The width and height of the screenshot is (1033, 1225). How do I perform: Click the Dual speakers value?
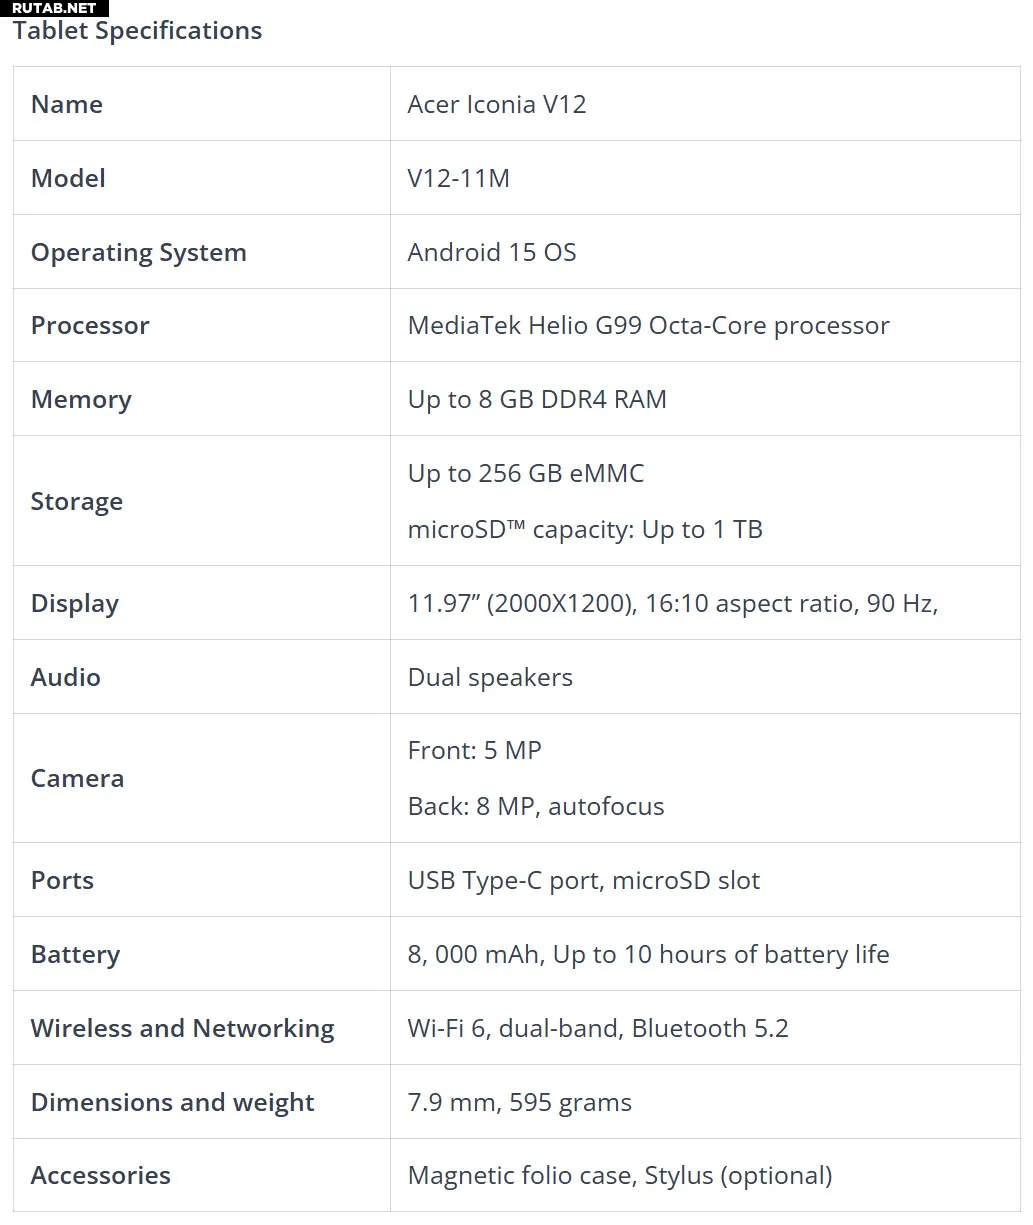(490, 678)
